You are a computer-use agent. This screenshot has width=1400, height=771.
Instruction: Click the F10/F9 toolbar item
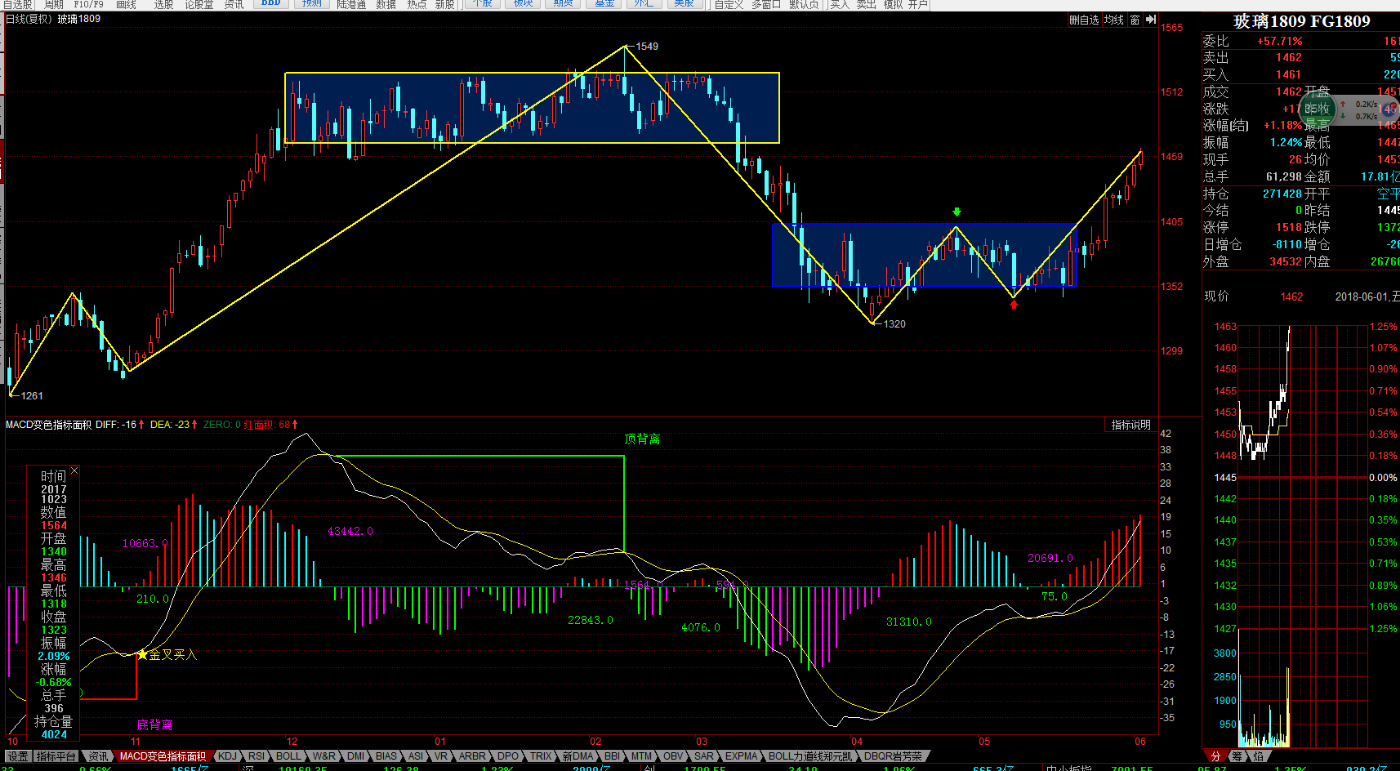pyautogui.click(x=88, y=5)
